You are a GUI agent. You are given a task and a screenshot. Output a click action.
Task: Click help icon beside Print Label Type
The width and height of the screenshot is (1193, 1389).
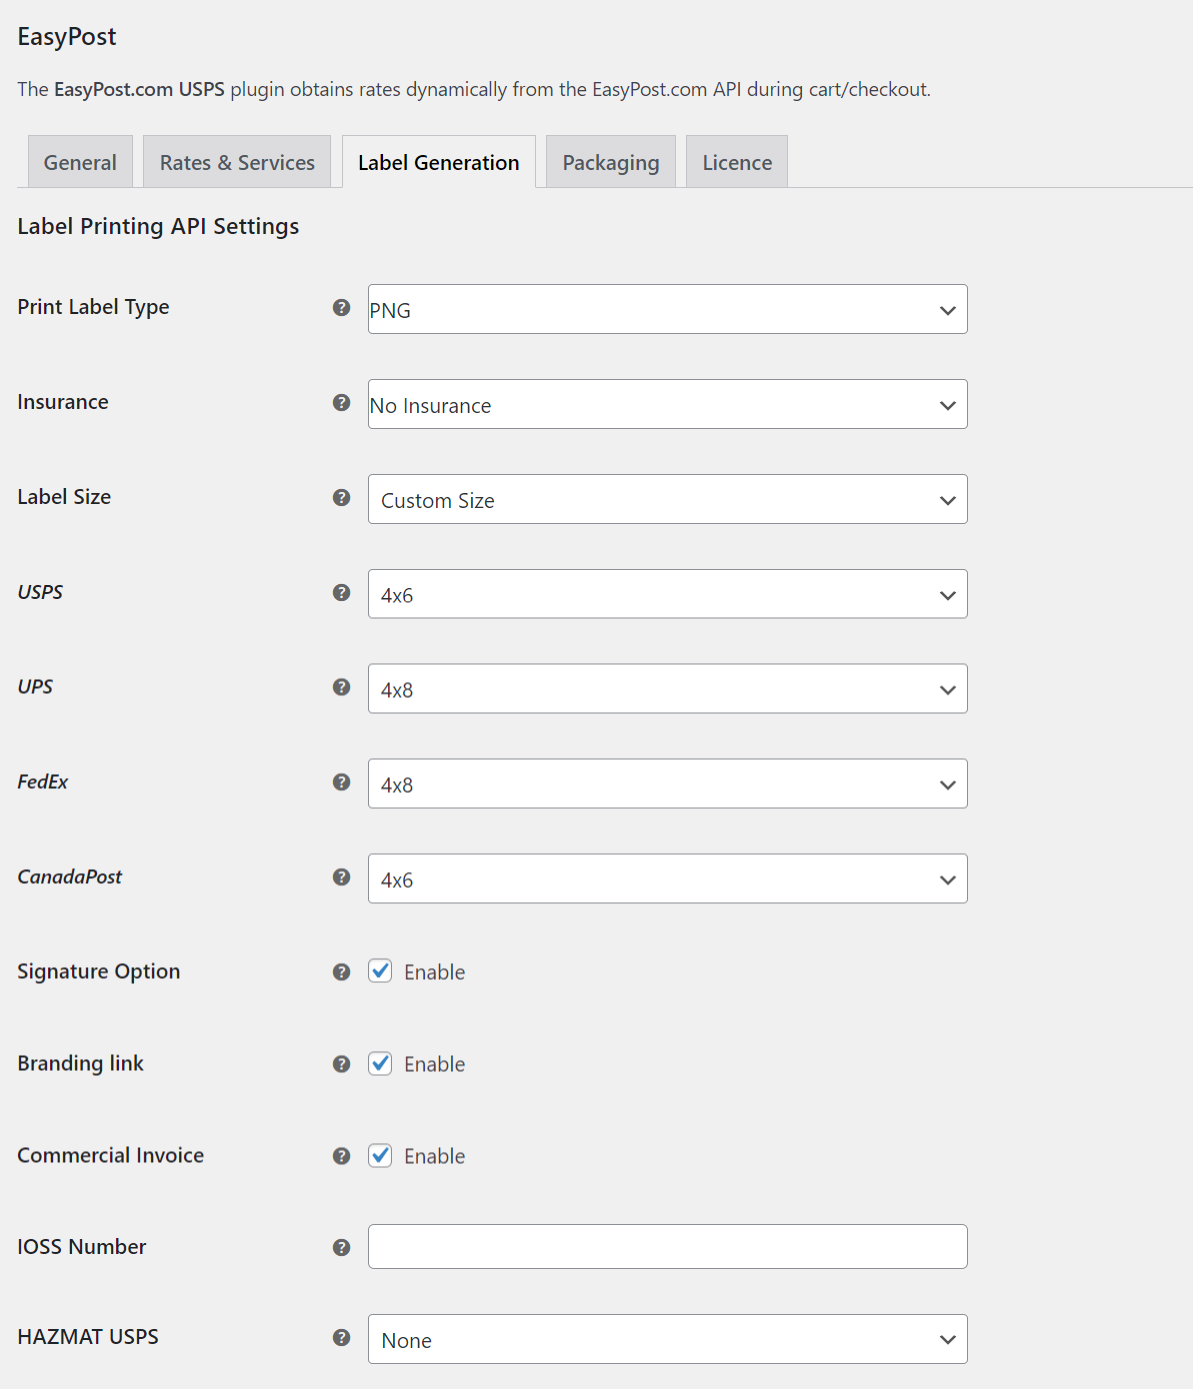point(341,308)
